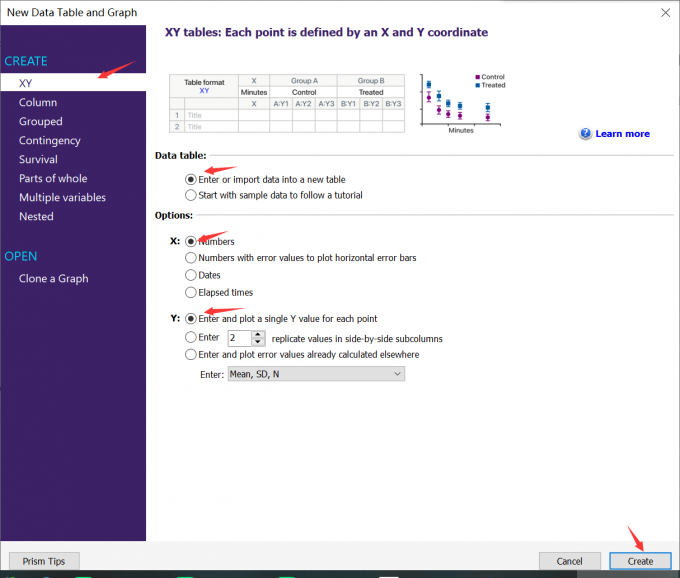Select Enter replicate values in subcolumns option

[191, 337]
